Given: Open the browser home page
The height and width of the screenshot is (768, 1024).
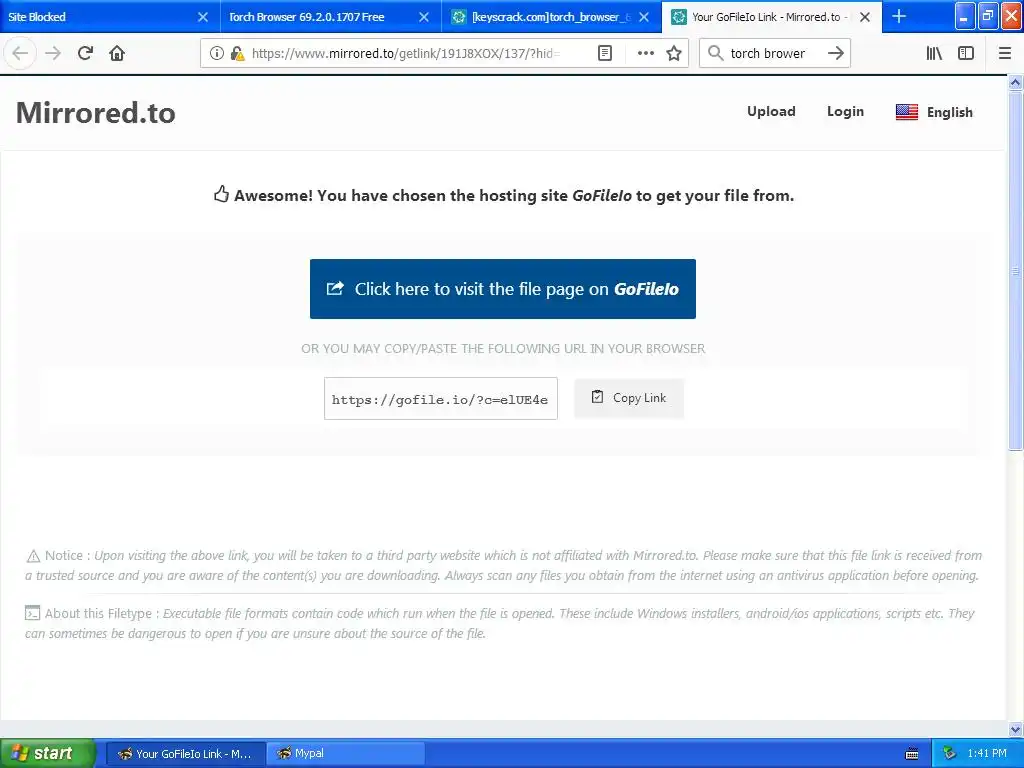Looking at the screenshot, I should click(117, 54).
